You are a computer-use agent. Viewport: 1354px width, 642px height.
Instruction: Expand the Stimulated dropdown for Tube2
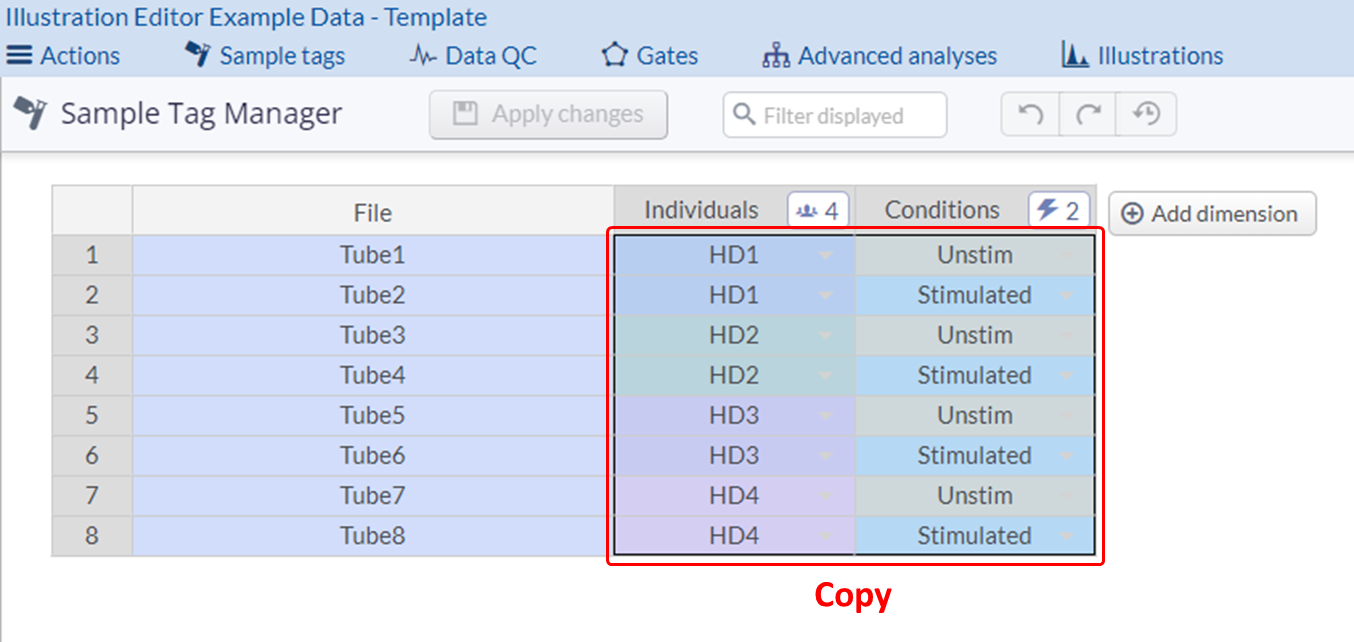[1066, 296]
